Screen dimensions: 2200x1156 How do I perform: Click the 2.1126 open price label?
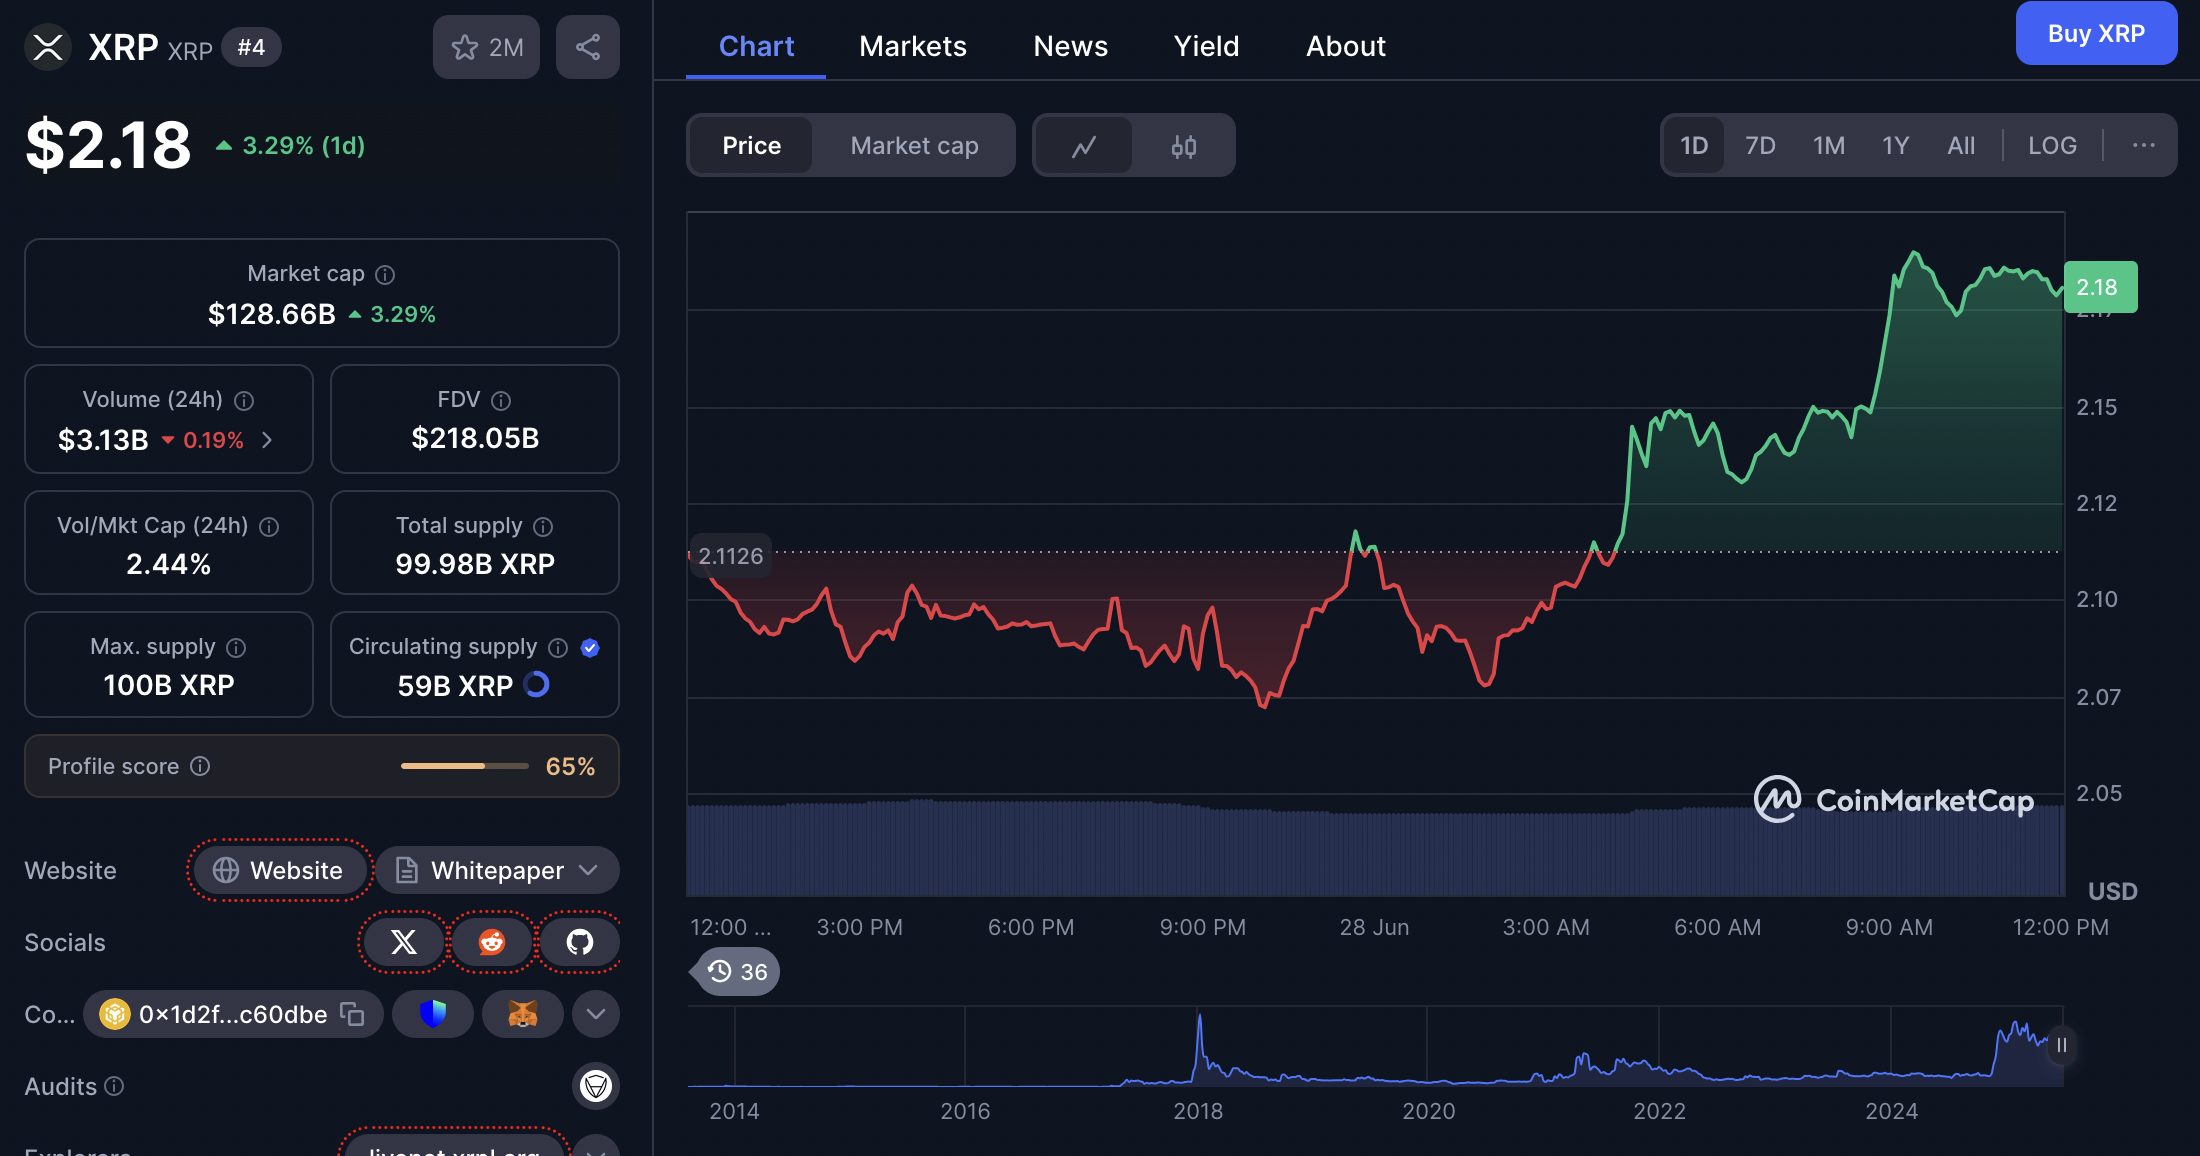point(730,556)
